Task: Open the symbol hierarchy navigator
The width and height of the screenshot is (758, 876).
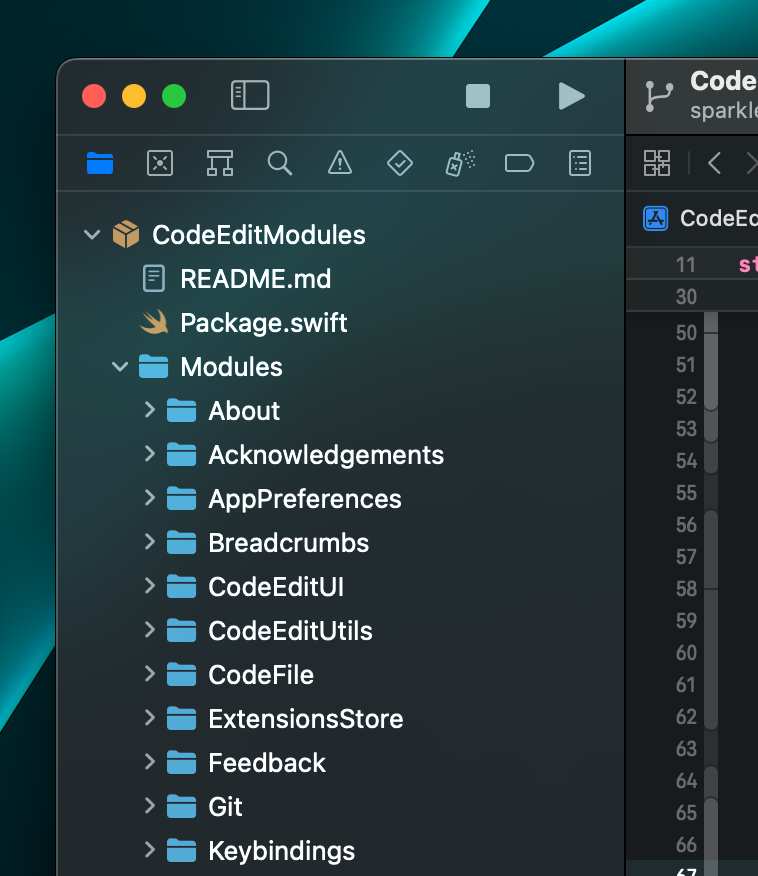Action: (219, 163)
